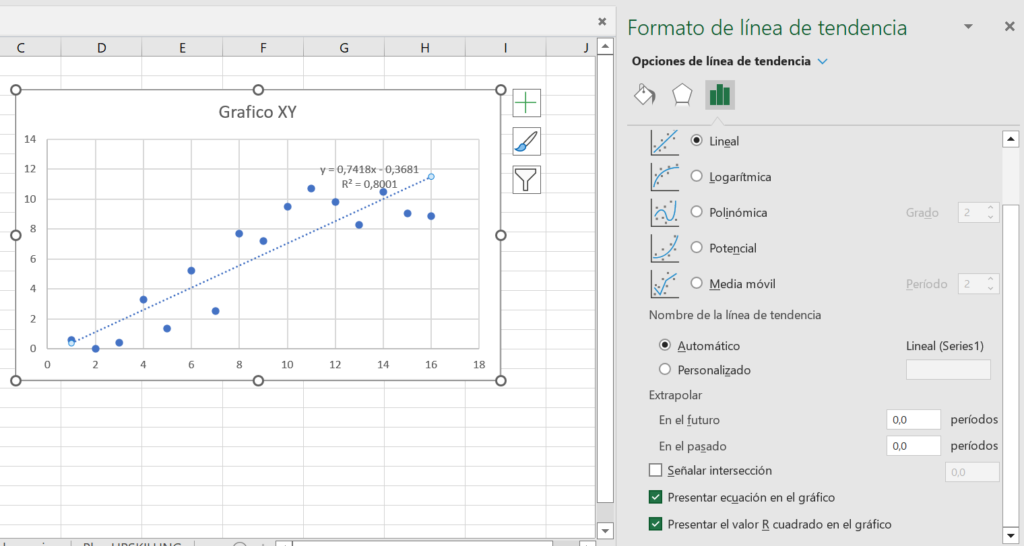Click the Grafico XY chart title
The image size is (1024, 546).
257,112
